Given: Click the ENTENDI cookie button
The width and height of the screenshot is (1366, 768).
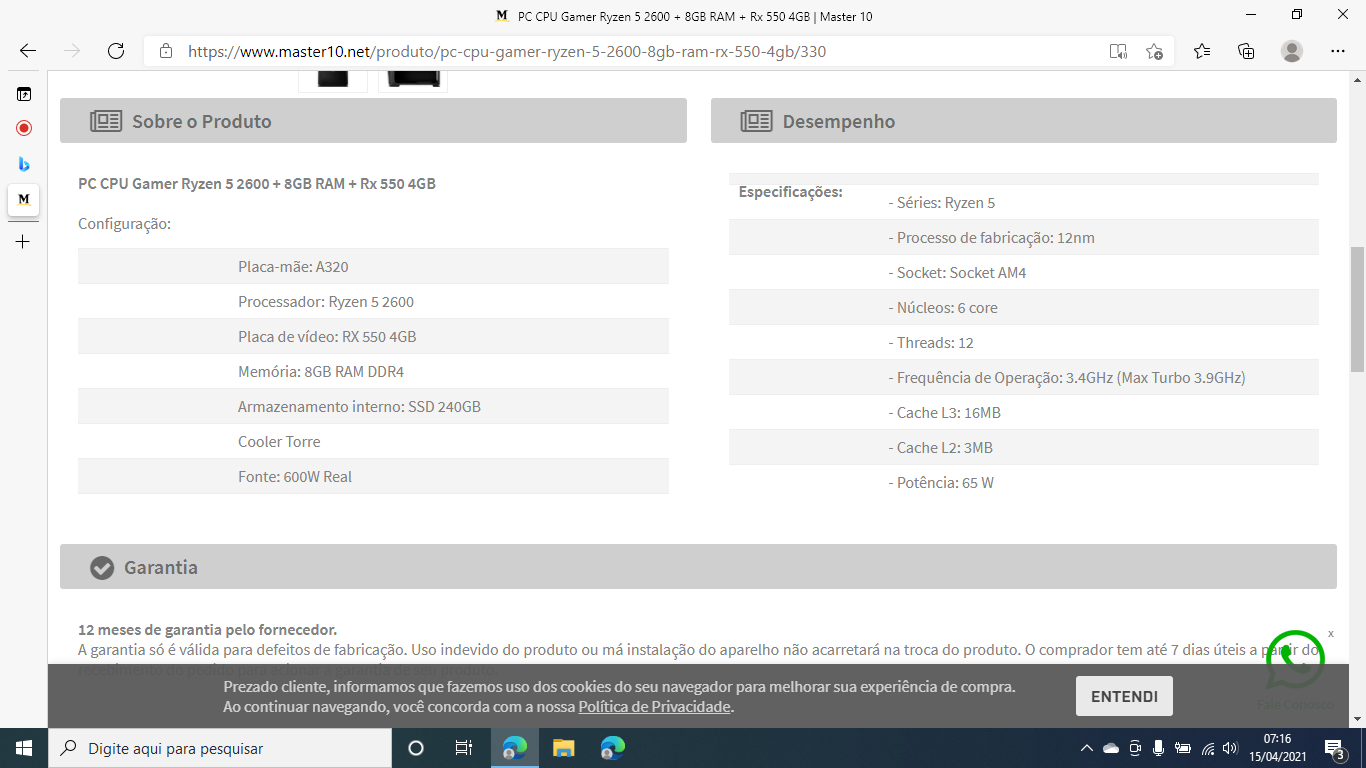Looking at the screenshot, I should point(1124,696).
